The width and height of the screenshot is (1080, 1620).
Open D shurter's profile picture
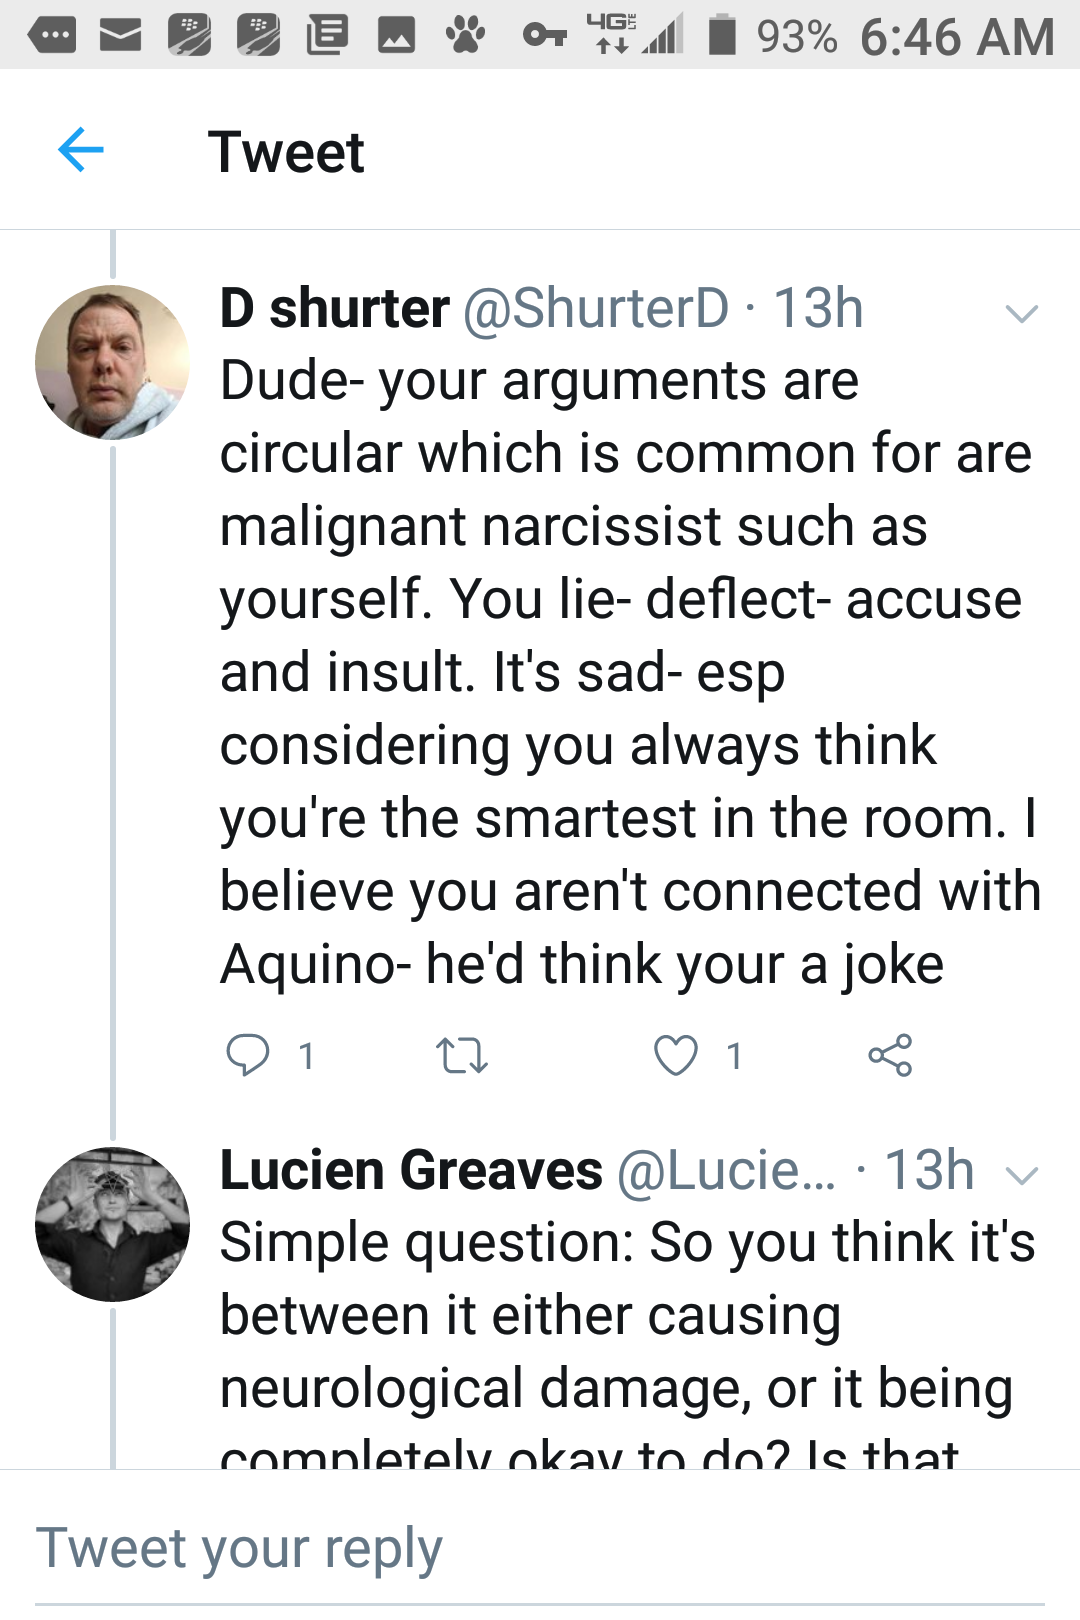112,362
